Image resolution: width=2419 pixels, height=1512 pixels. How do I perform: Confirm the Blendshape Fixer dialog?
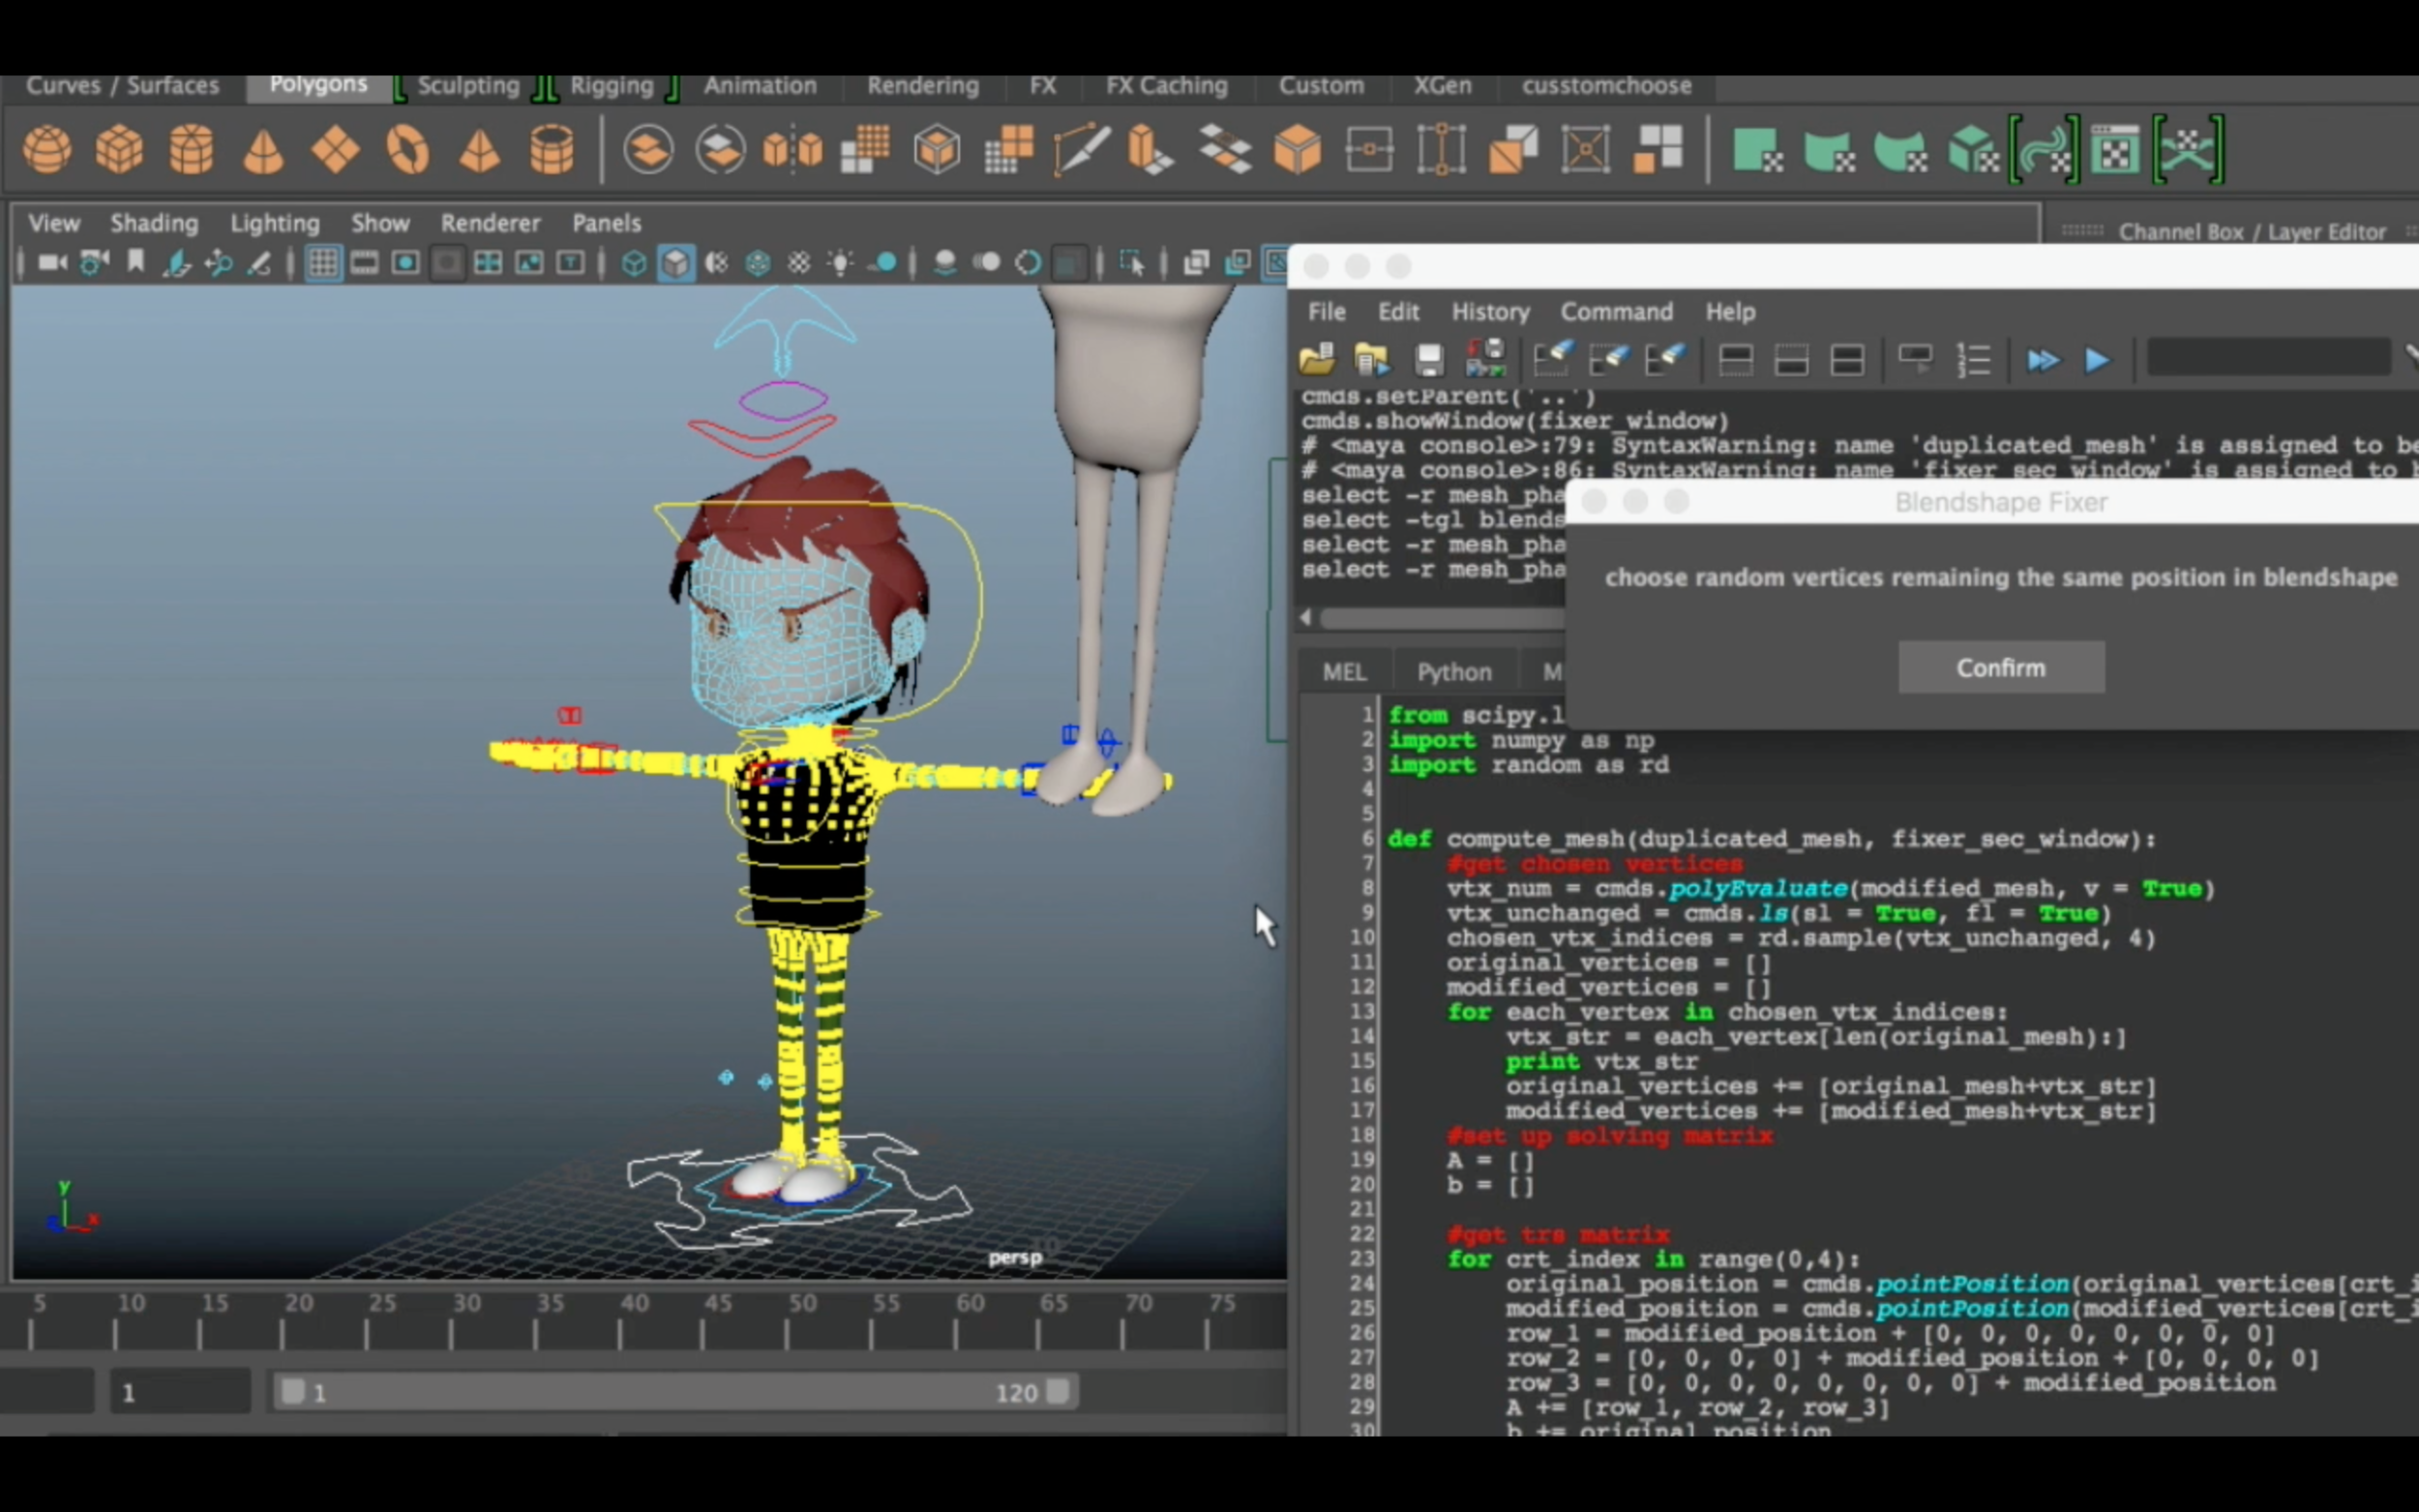(2001, 667)
